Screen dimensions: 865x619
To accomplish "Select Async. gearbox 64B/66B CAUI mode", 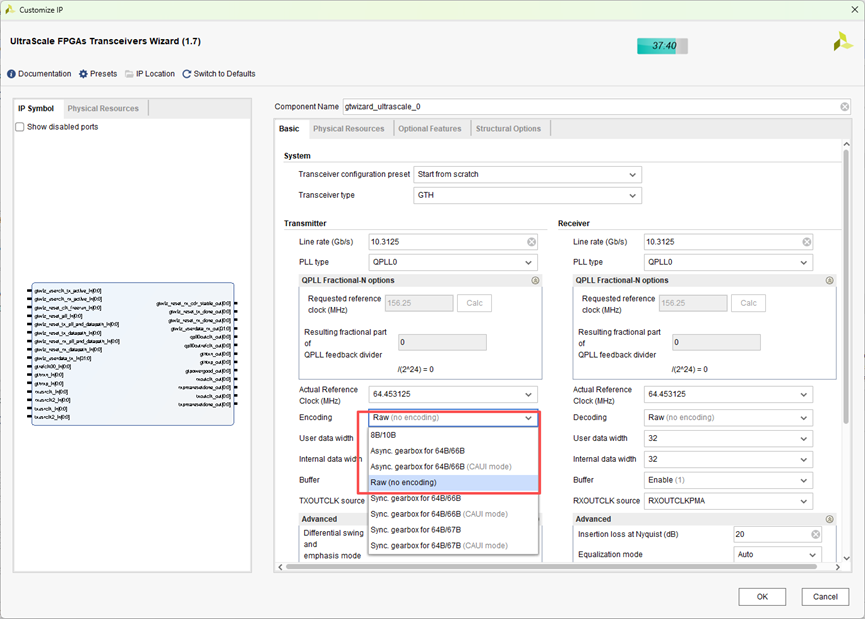I will click(453, 467).
